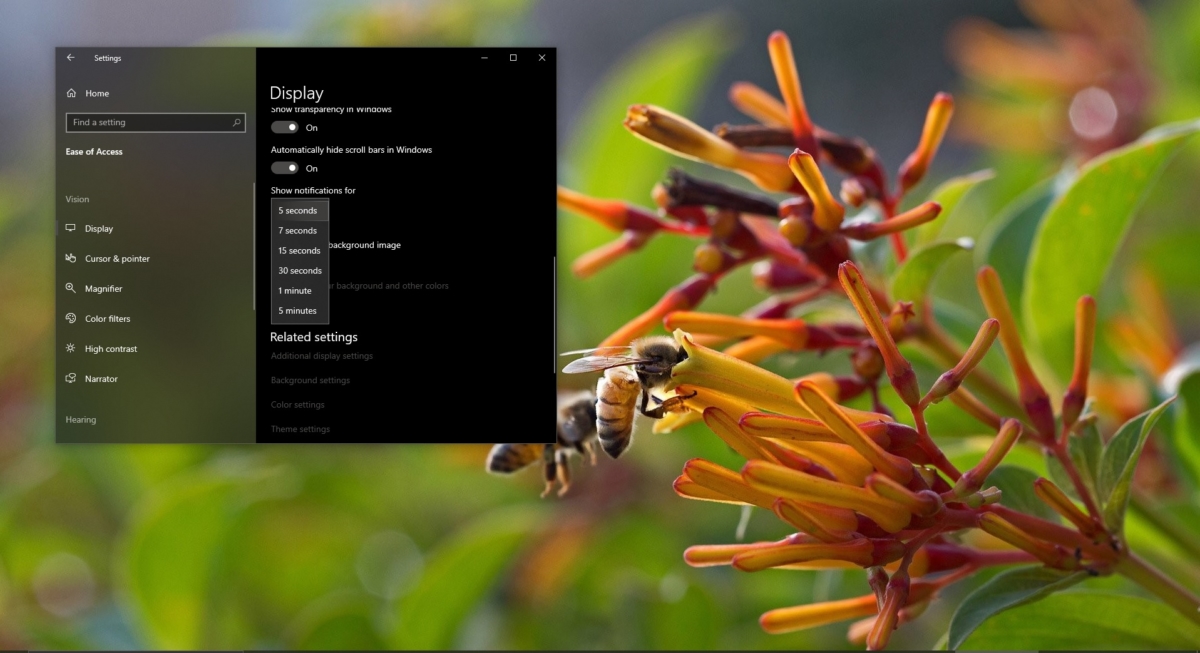The height and width of the screenshot is (653, 1200).
Task: Open Background settings link
Action: (x=310, y=380)
